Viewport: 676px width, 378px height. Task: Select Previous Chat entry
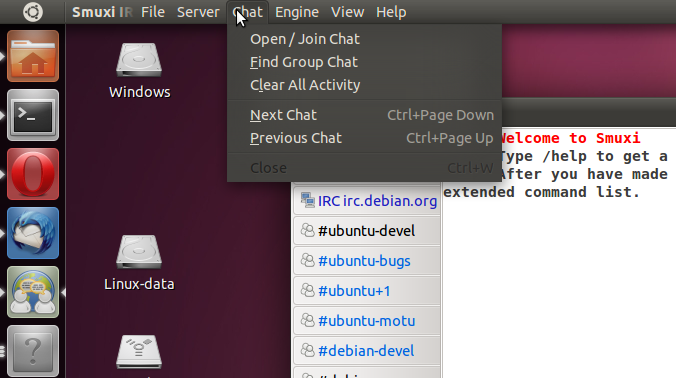tap(364, 138)
